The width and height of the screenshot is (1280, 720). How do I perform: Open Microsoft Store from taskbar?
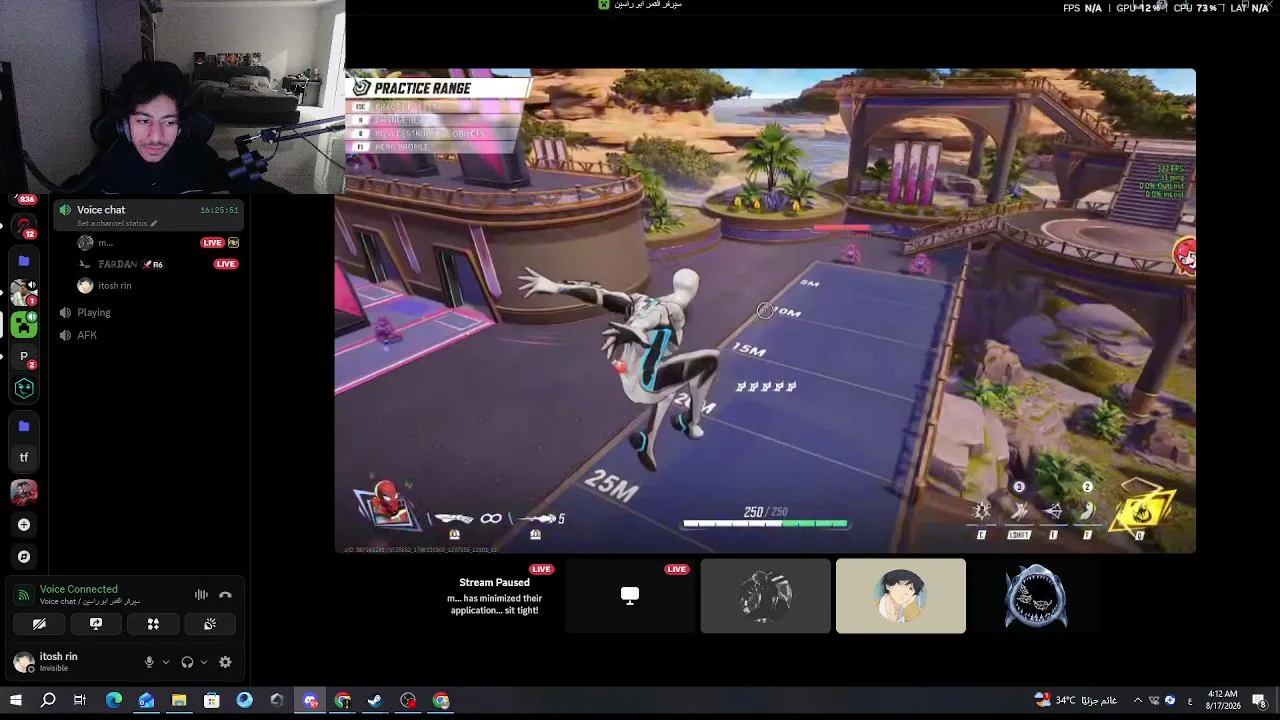(211, 700)
